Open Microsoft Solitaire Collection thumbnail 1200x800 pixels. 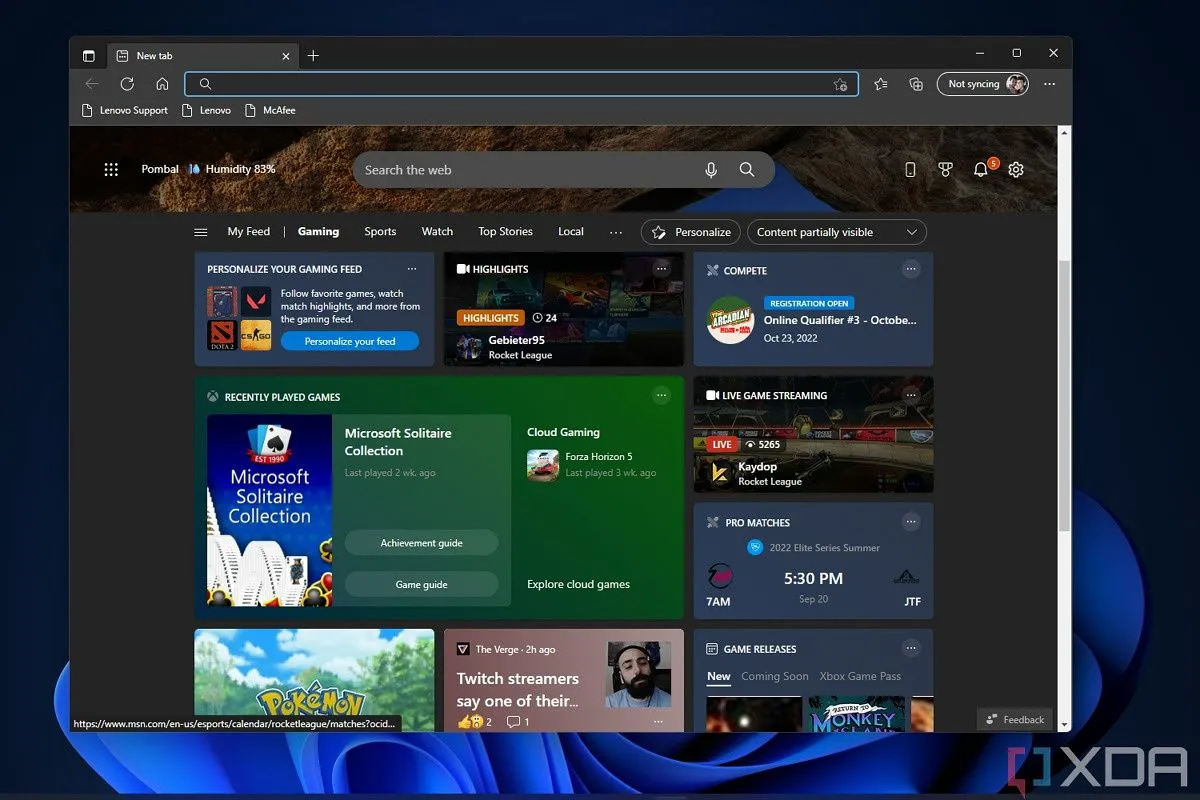tap(270, 510)
